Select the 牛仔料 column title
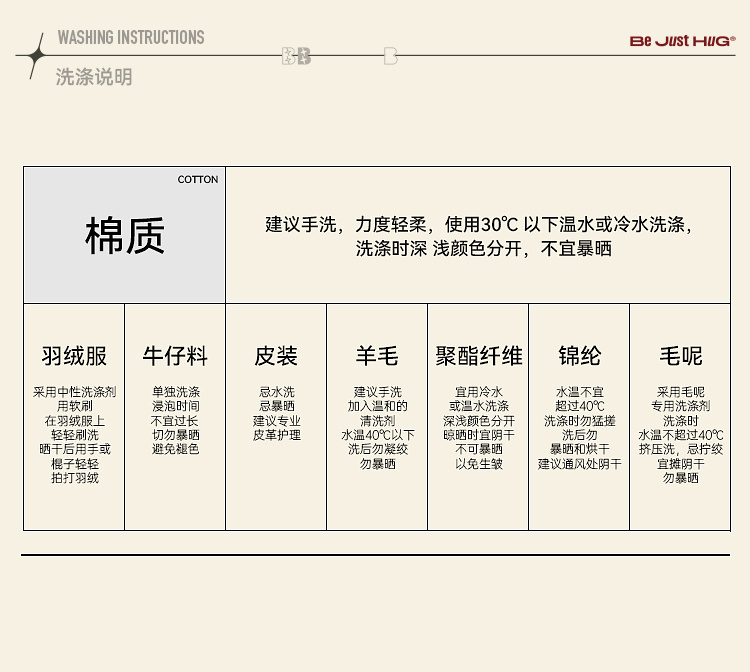The height and width of the screenshot is (672, 750). [175, 356]
